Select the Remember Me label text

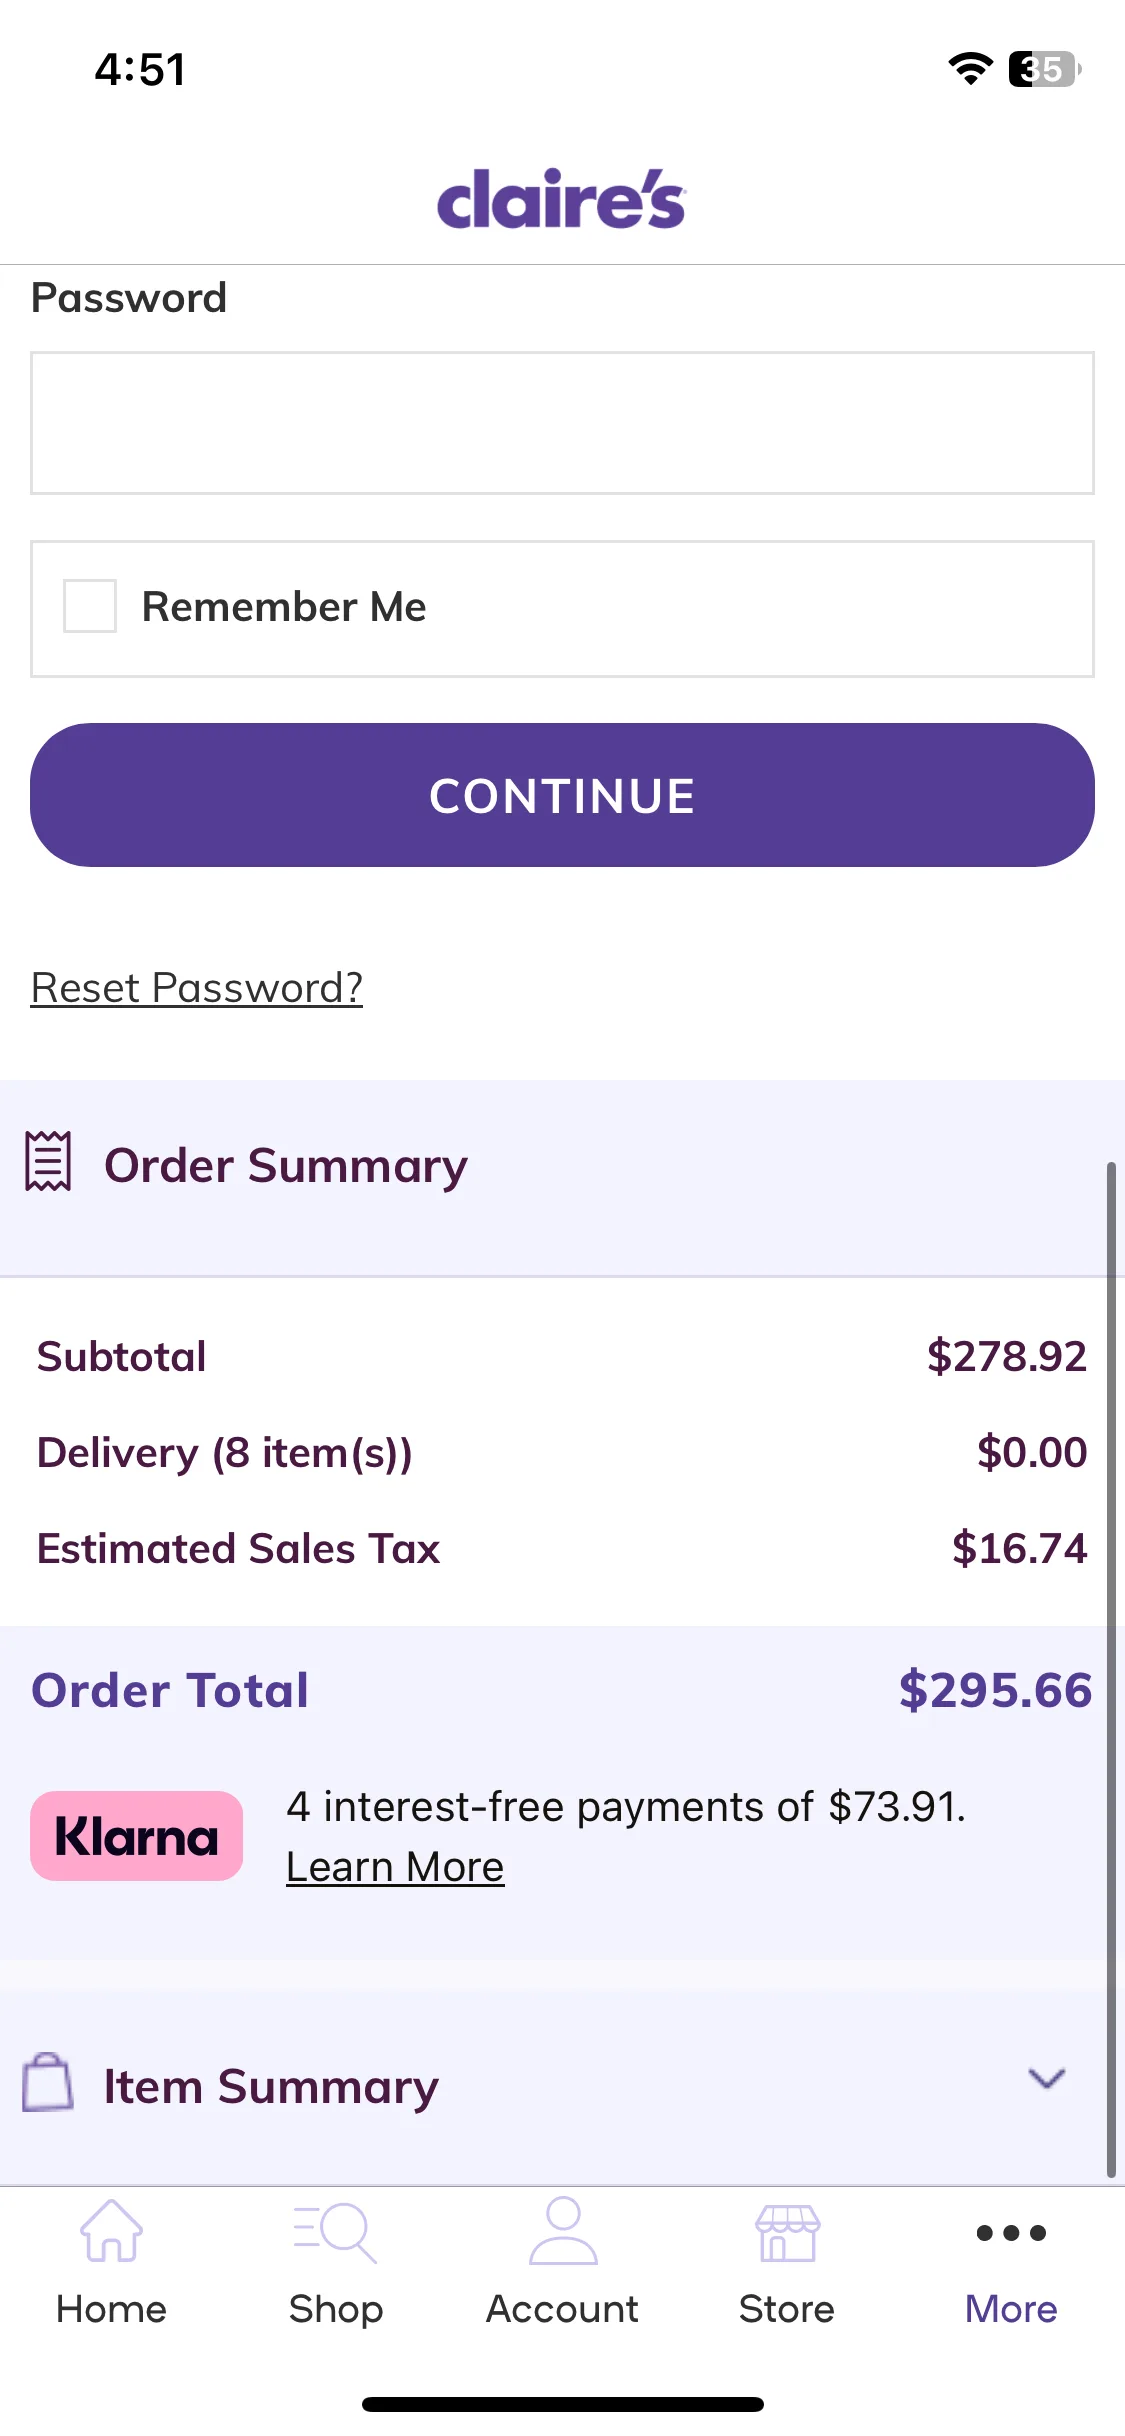pos(284,607)
